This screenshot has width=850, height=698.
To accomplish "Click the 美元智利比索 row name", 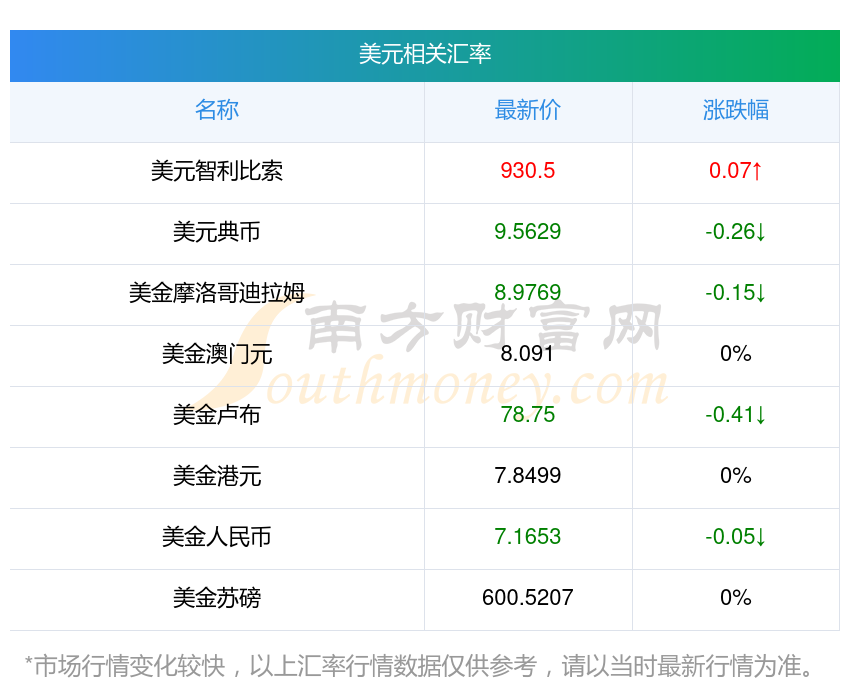I will [217, 171].
